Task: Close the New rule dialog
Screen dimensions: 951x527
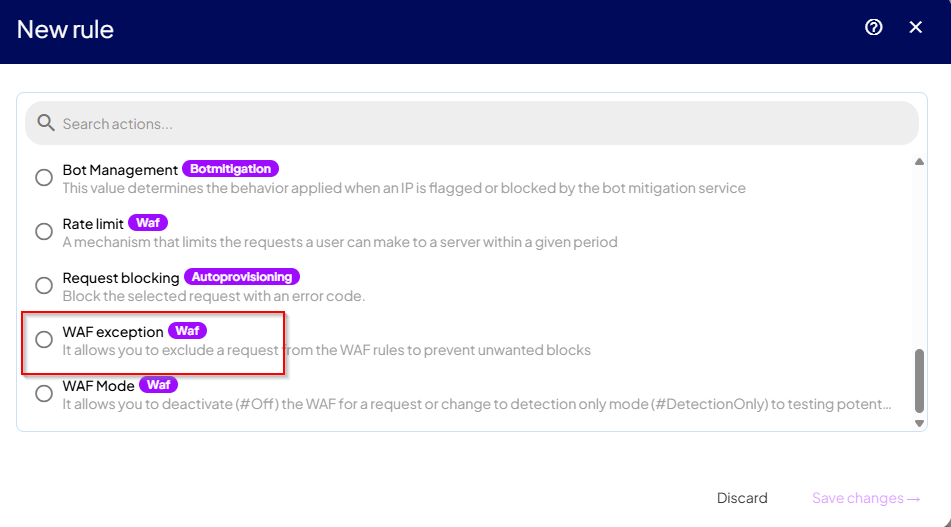Action: [916, 27]
